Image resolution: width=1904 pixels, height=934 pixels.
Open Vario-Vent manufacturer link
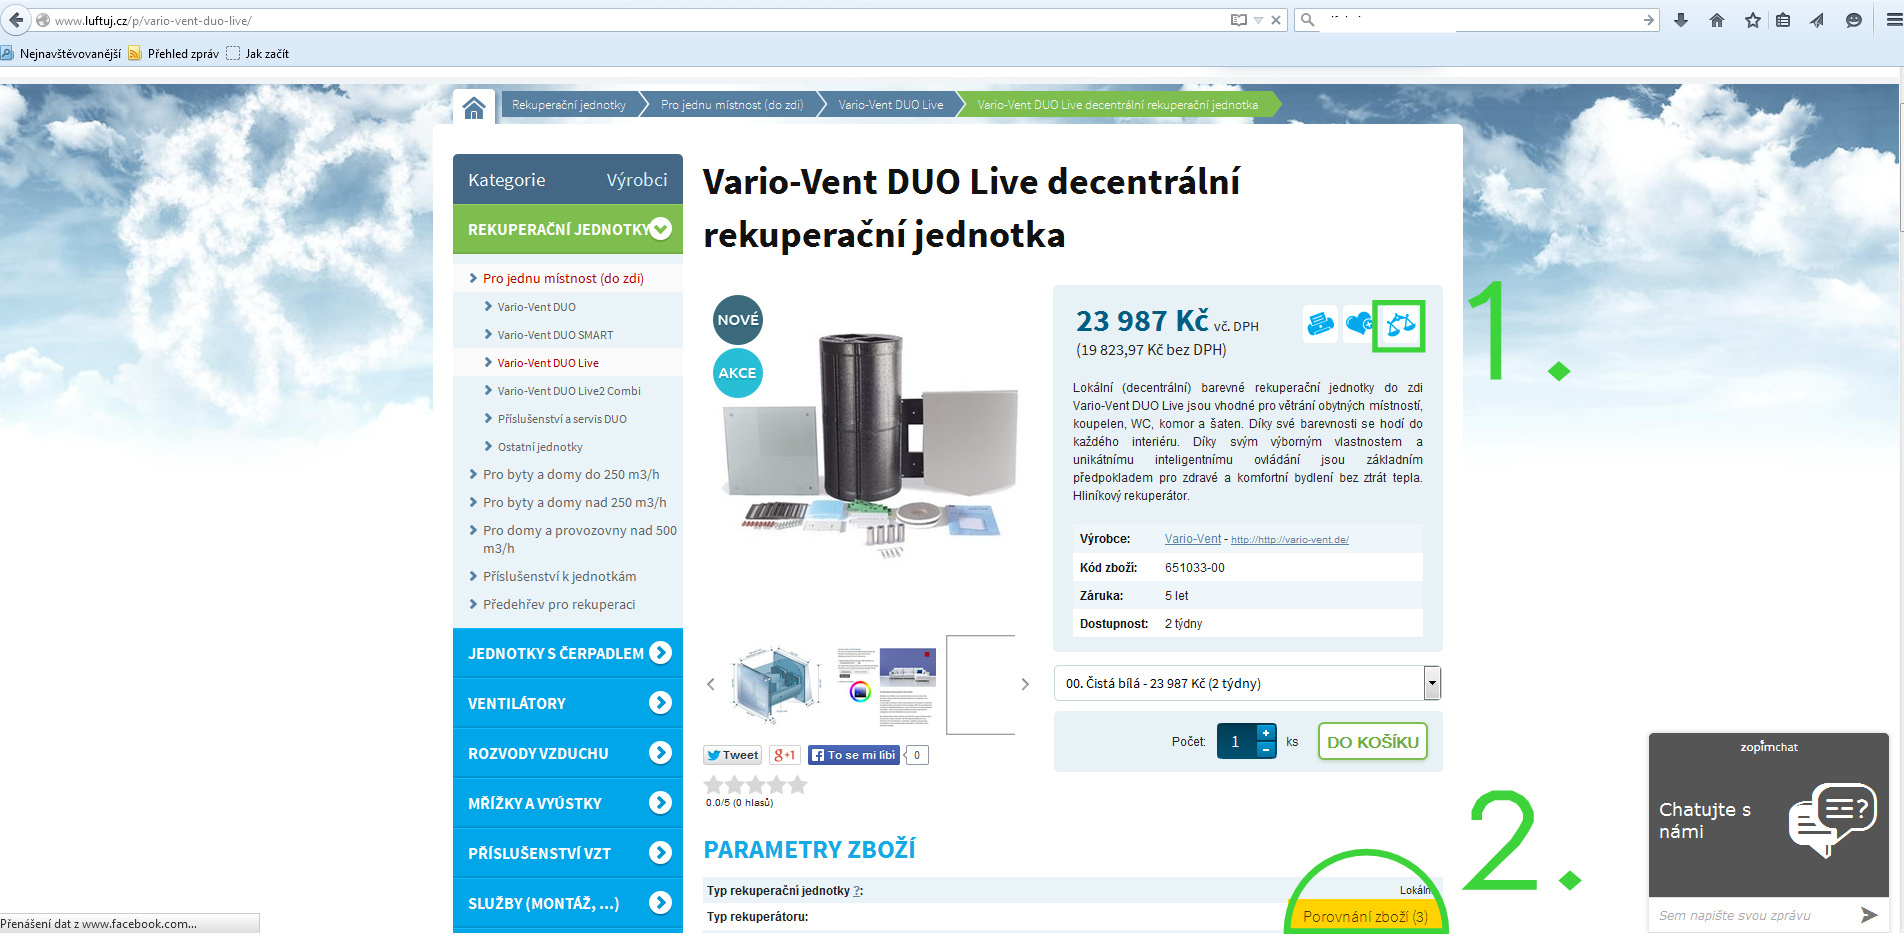pyautogui.click(x=1193, y=539)
